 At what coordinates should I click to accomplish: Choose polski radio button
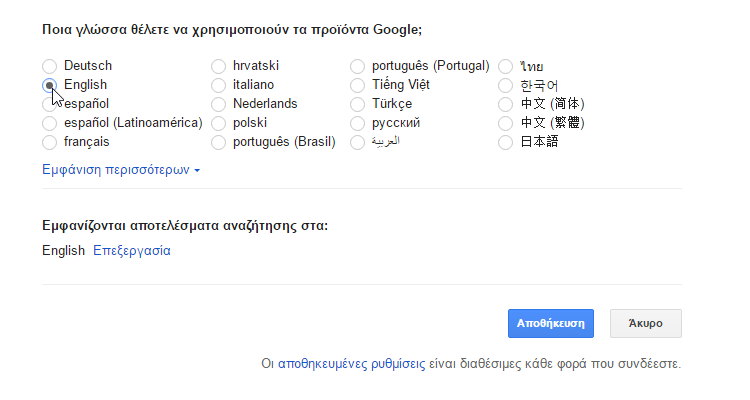tap(219, 123)
